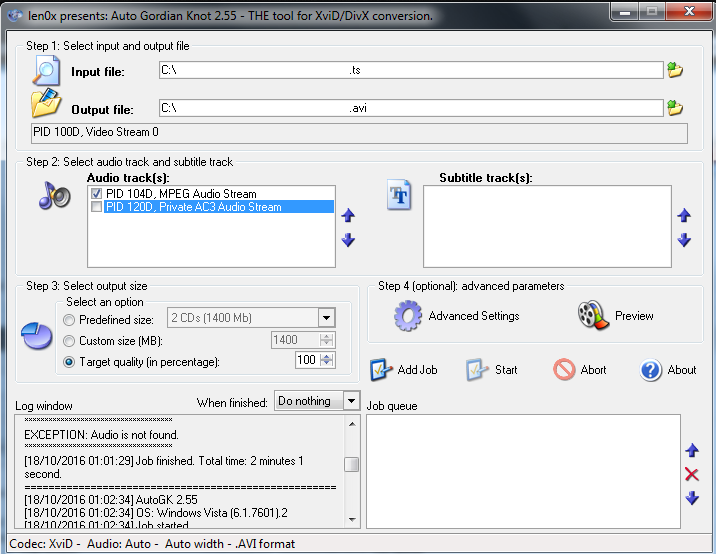Open Advanced Settings gear icon
Image resolution: width=716 pixels, height=554 pixels.
pos(408,316)
